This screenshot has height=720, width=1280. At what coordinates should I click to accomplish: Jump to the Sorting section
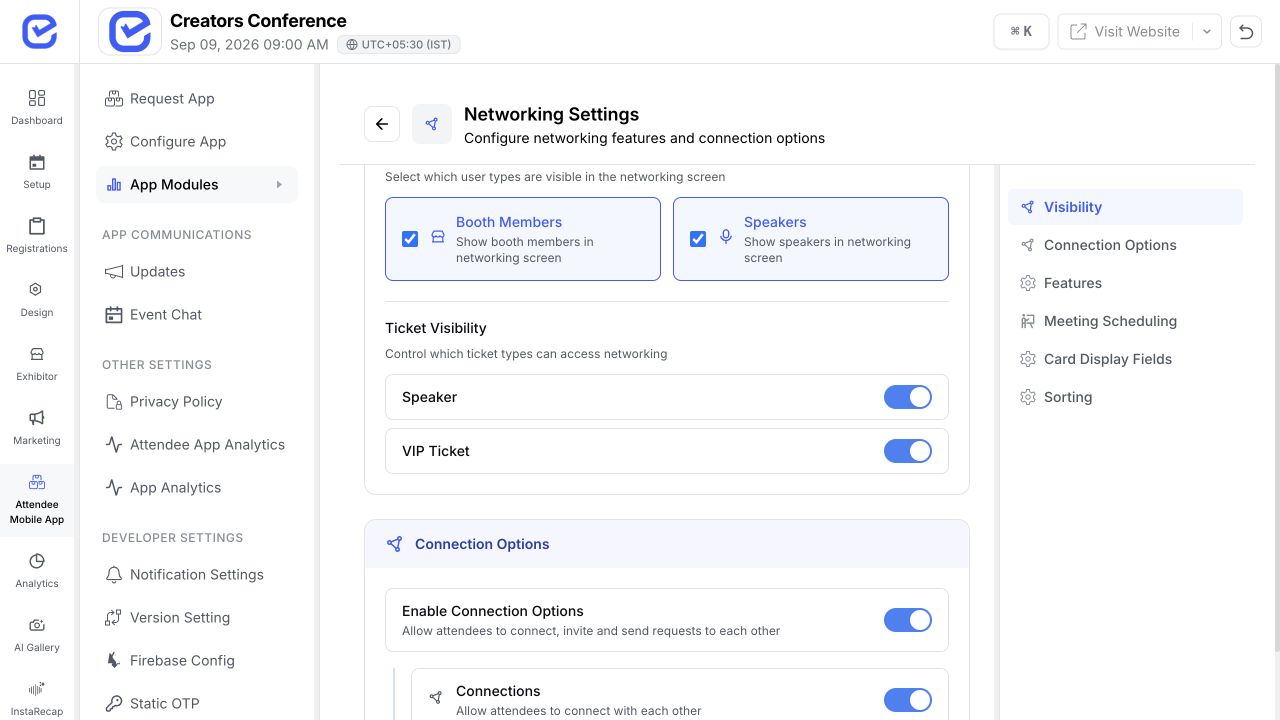click(x=1125, y=397)
